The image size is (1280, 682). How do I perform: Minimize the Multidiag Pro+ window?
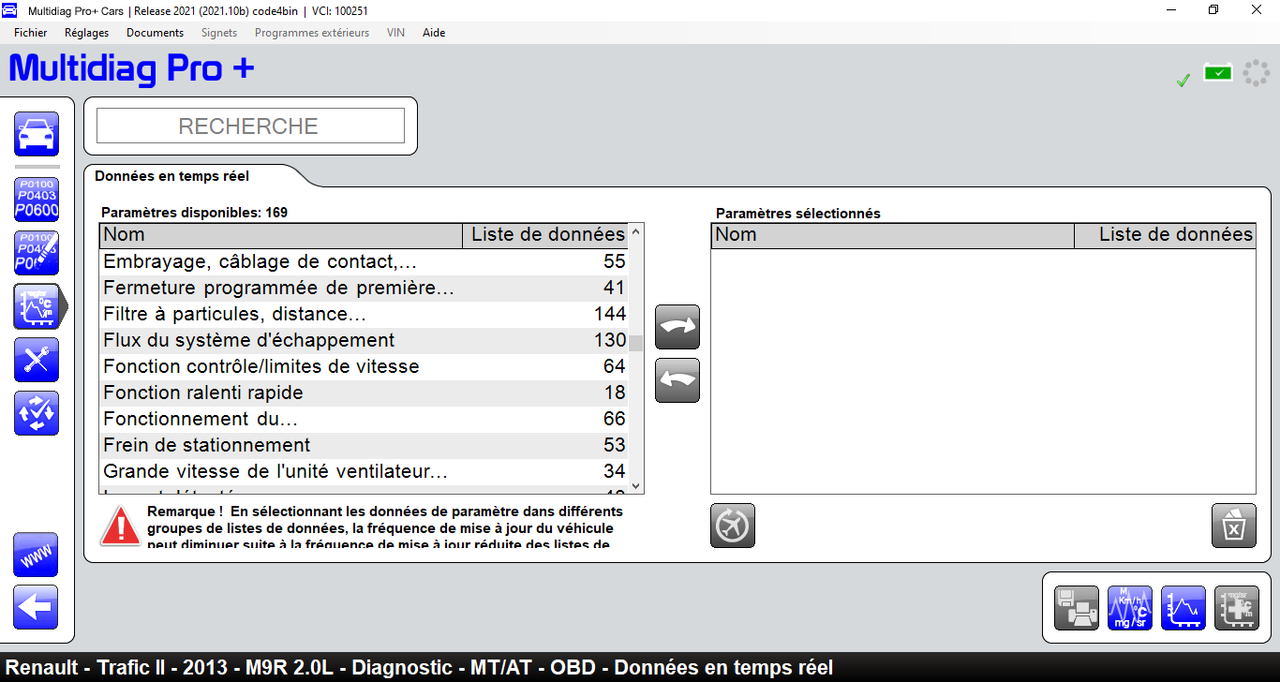click(1170, 9)
